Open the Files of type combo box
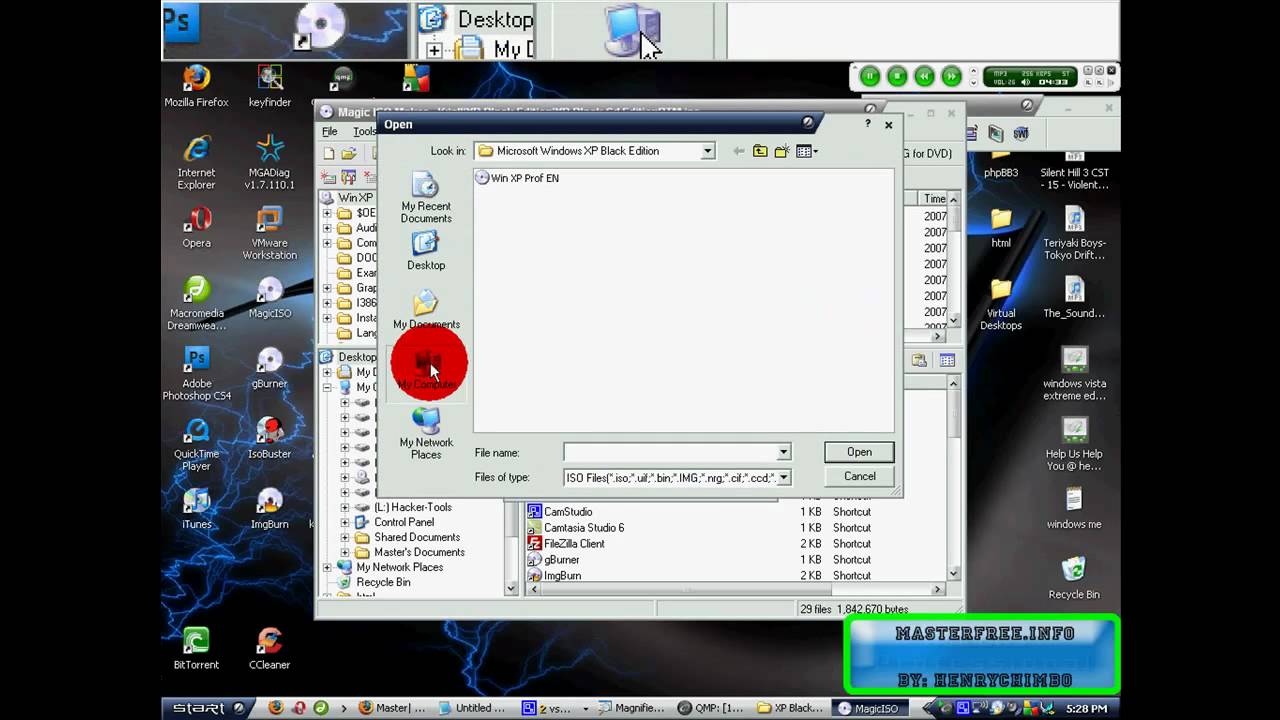 pos(677,478)
